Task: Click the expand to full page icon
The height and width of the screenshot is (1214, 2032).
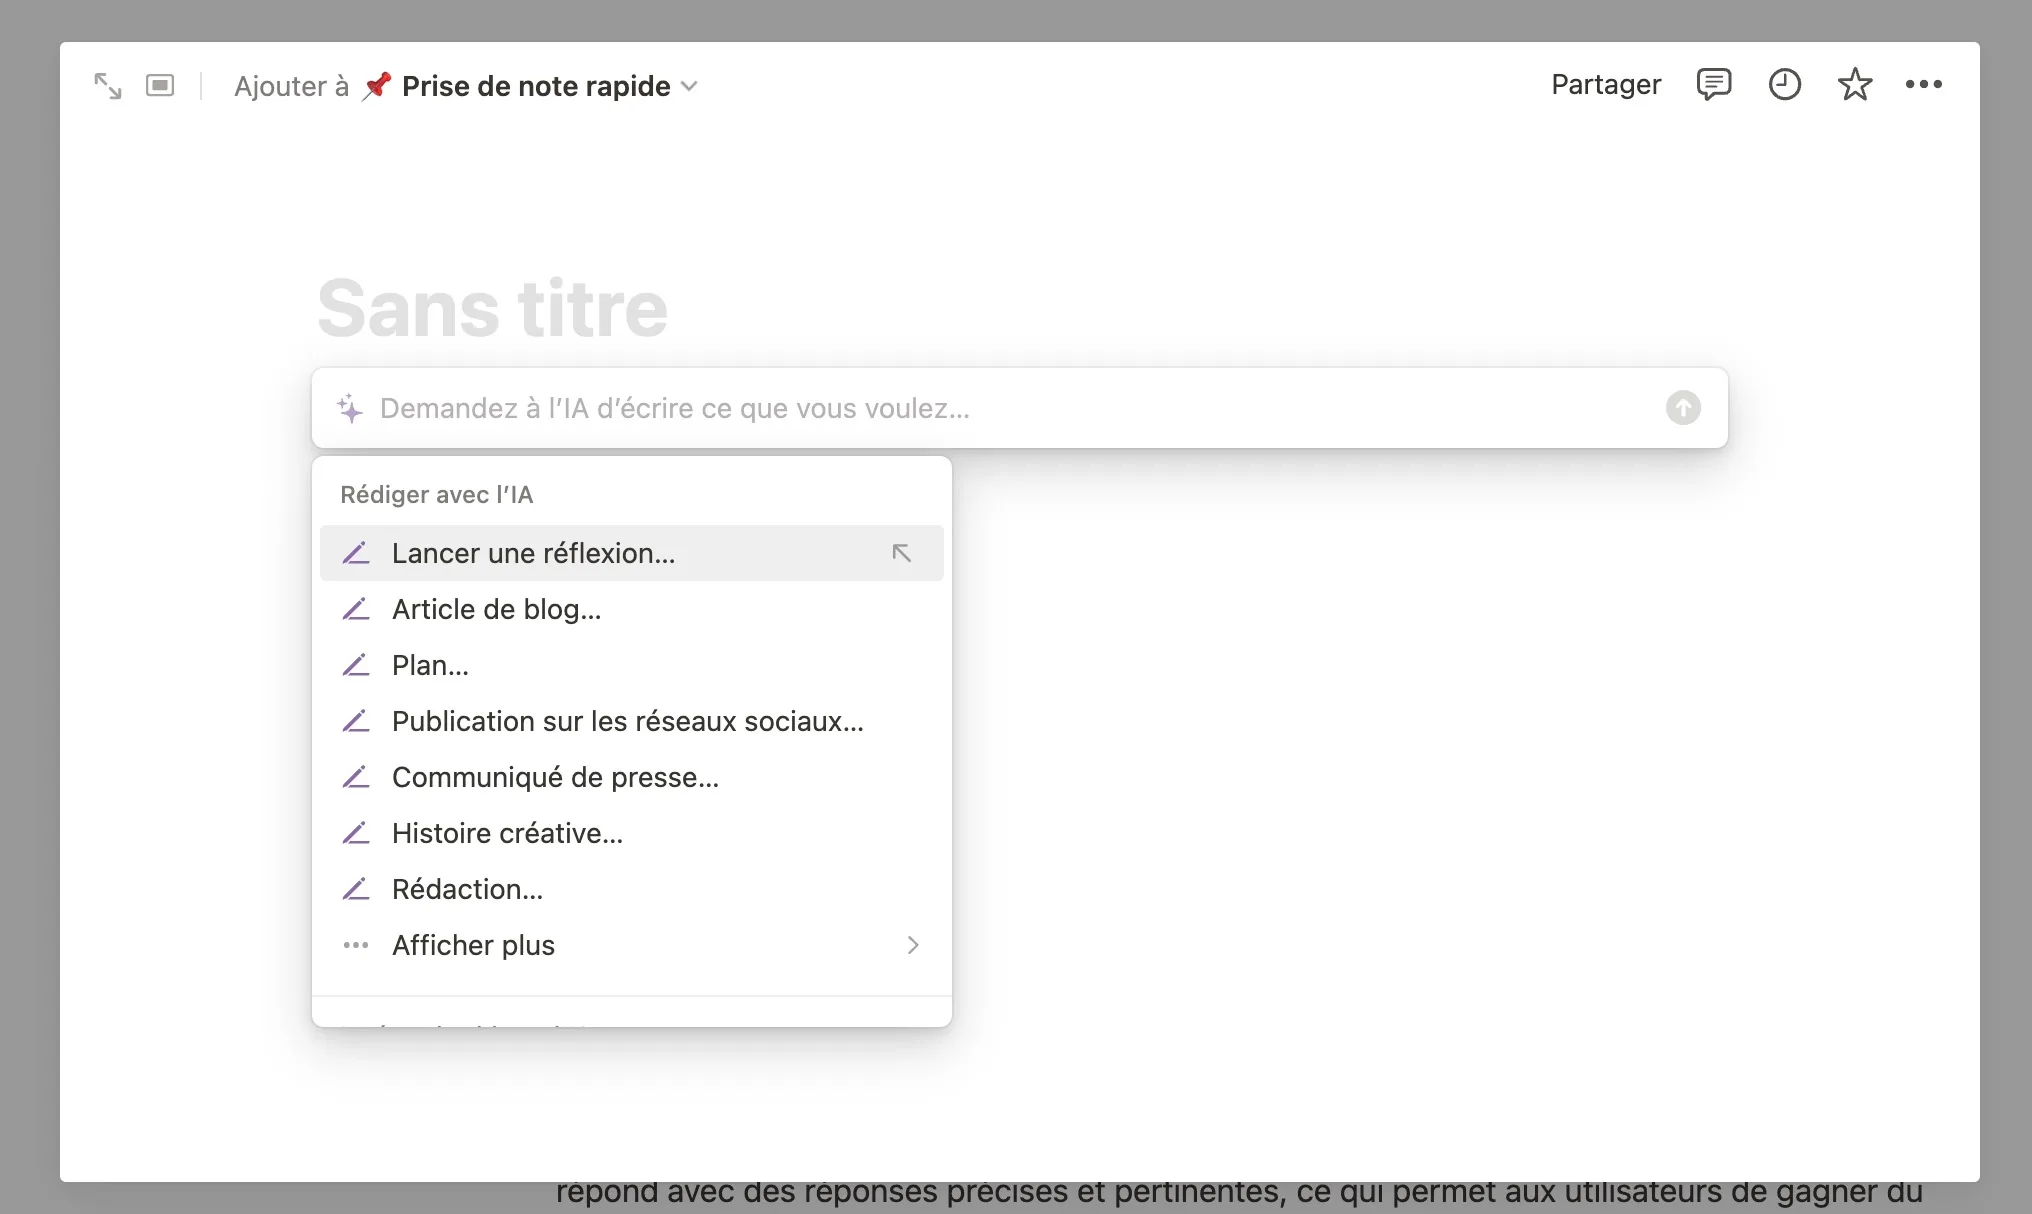Action: point(107,86)
